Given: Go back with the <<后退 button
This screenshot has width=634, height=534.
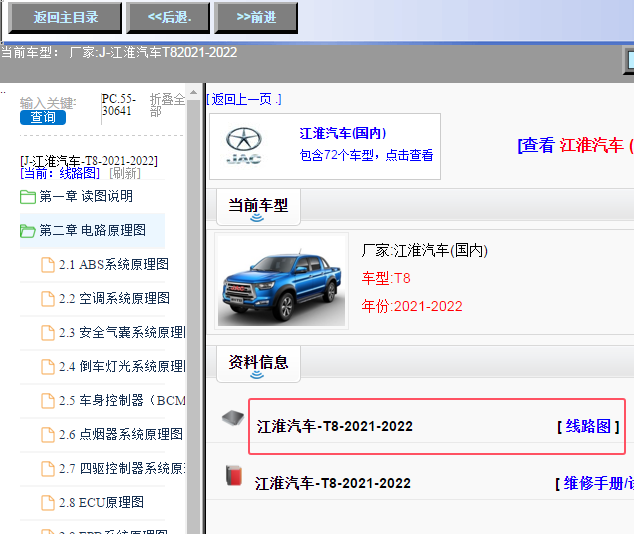Looking at the screenshot, I should tap(168, 17).
